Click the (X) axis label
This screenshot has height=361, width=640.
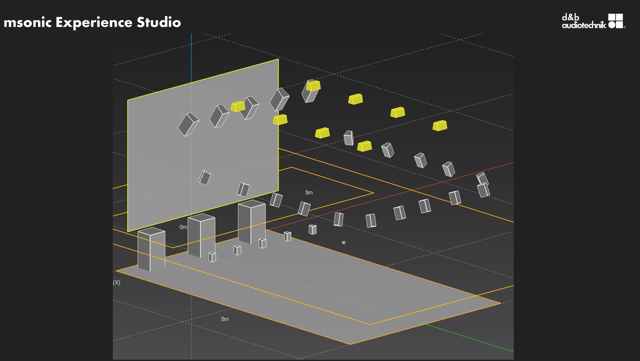coord(117,283)
